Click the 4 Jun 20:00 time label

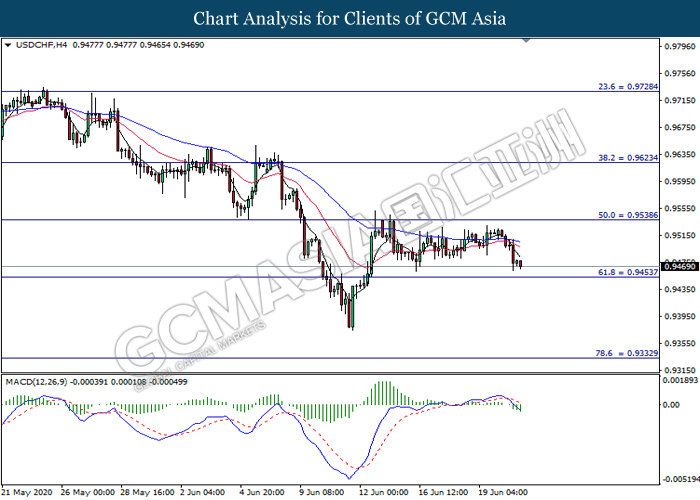point(262,492)
